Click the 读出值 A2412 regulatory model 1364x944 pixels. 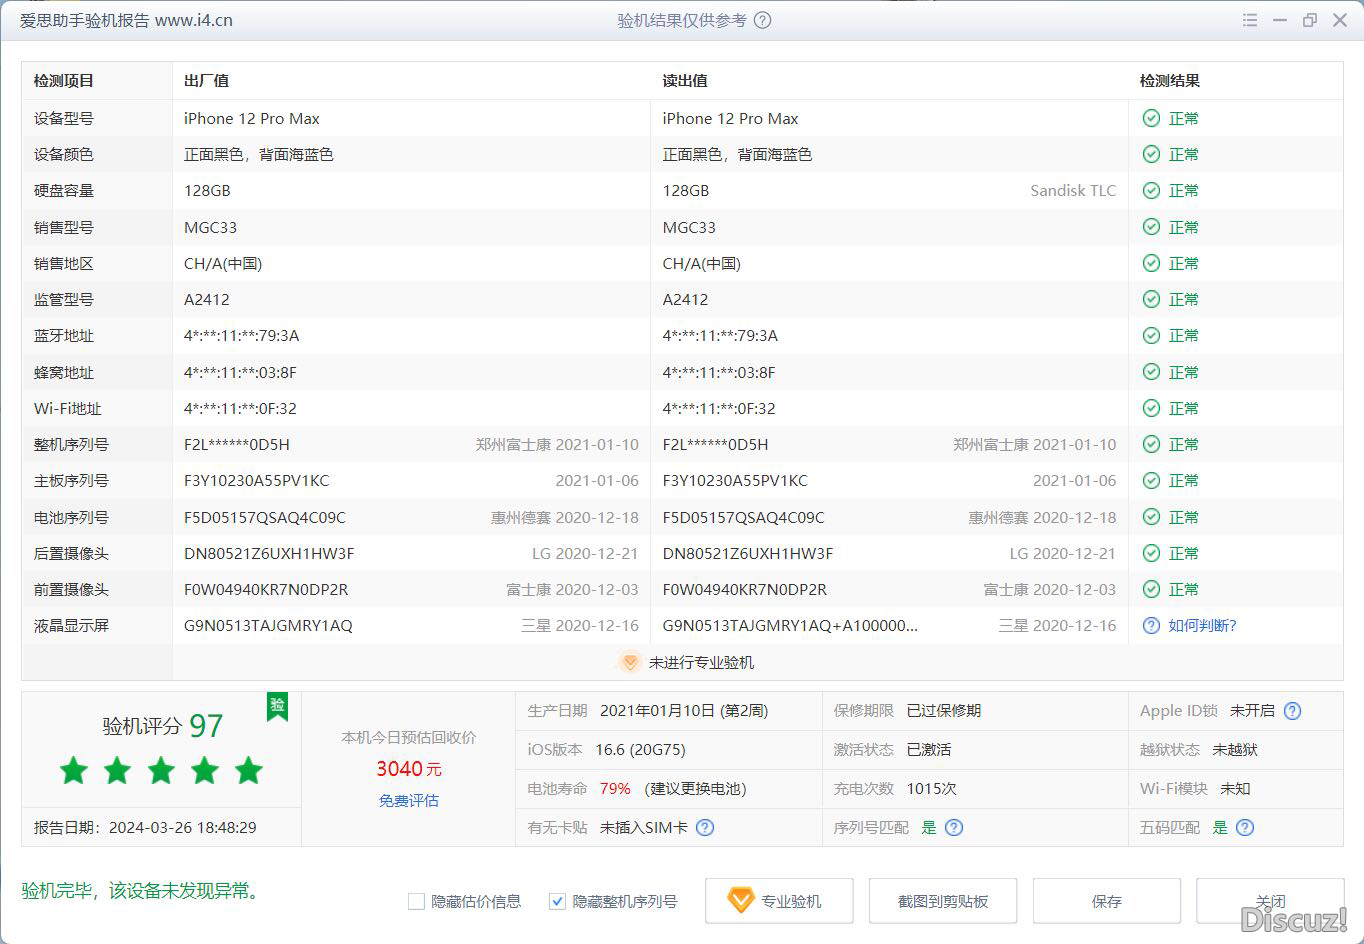click(685, 299)
